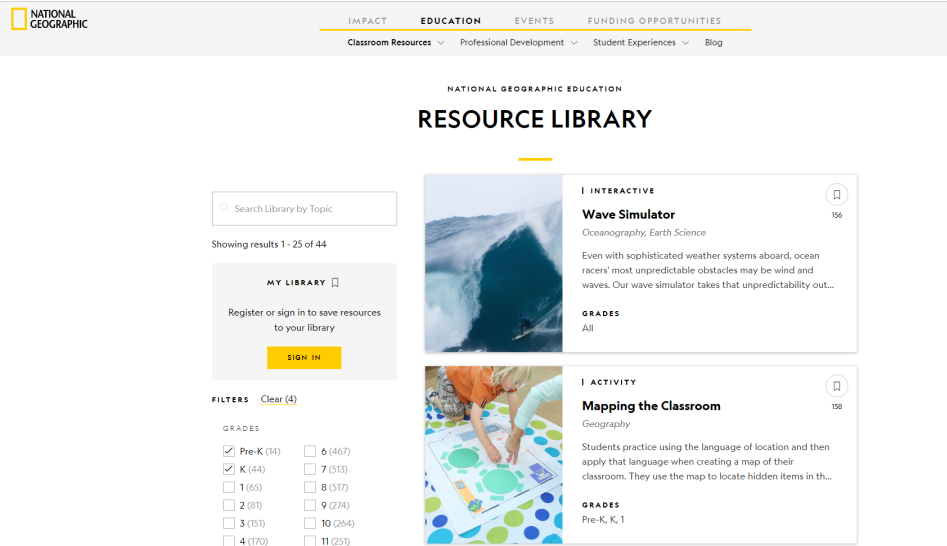Click the Geography subject text

coord(606,424)
